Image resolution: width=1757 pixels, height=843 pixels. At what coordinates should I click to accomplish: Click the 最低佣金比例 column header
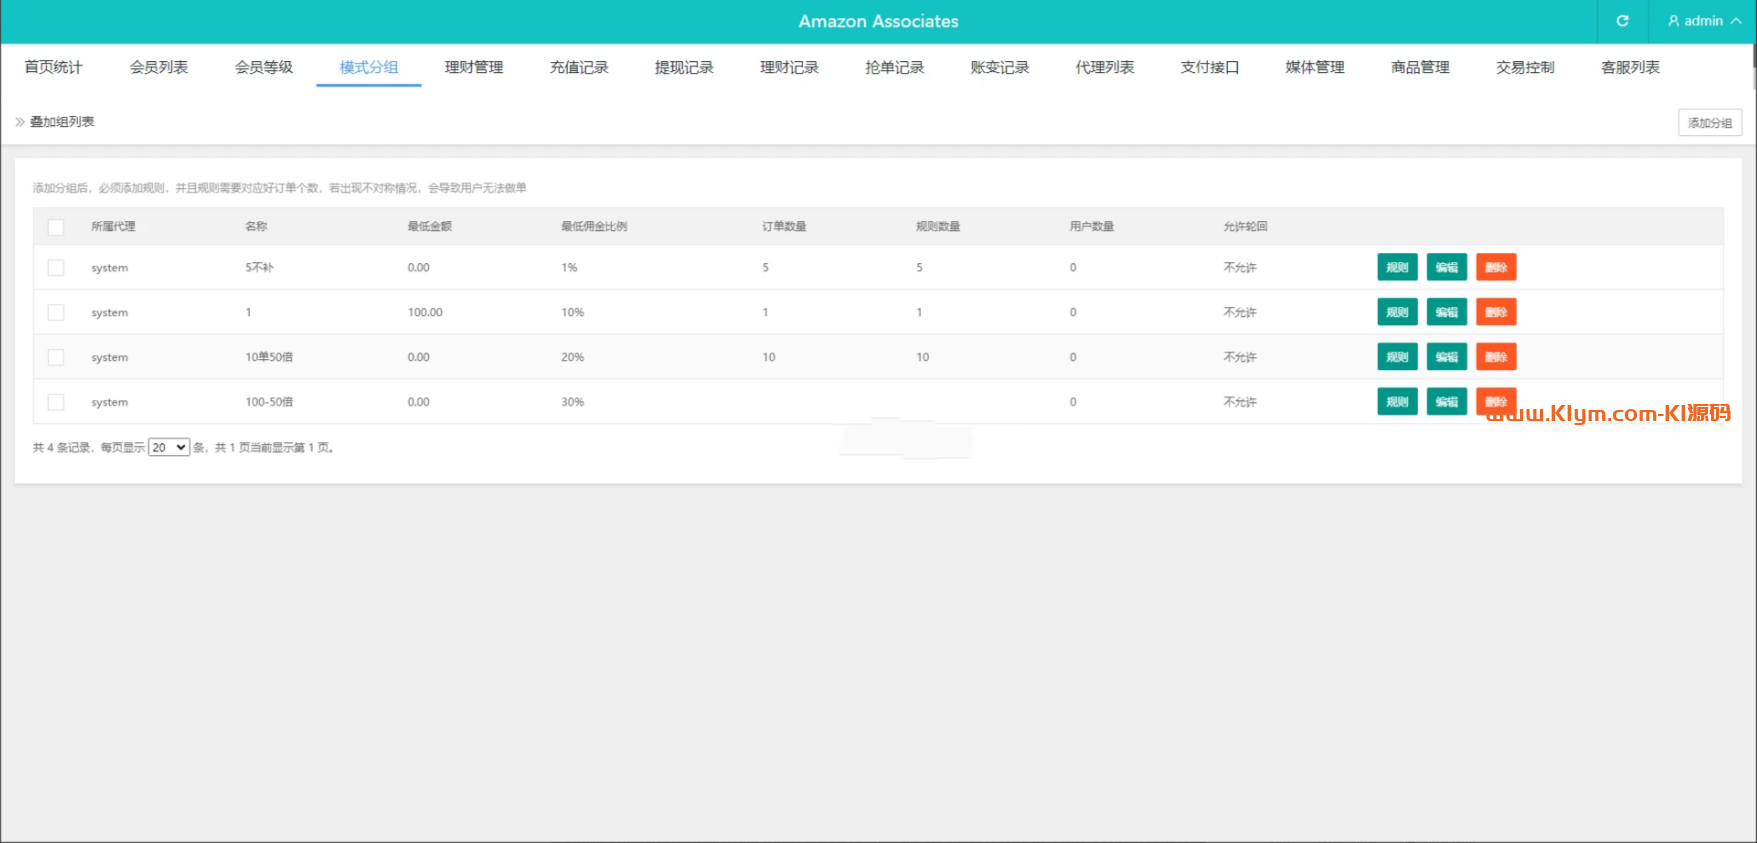[594, 226]
